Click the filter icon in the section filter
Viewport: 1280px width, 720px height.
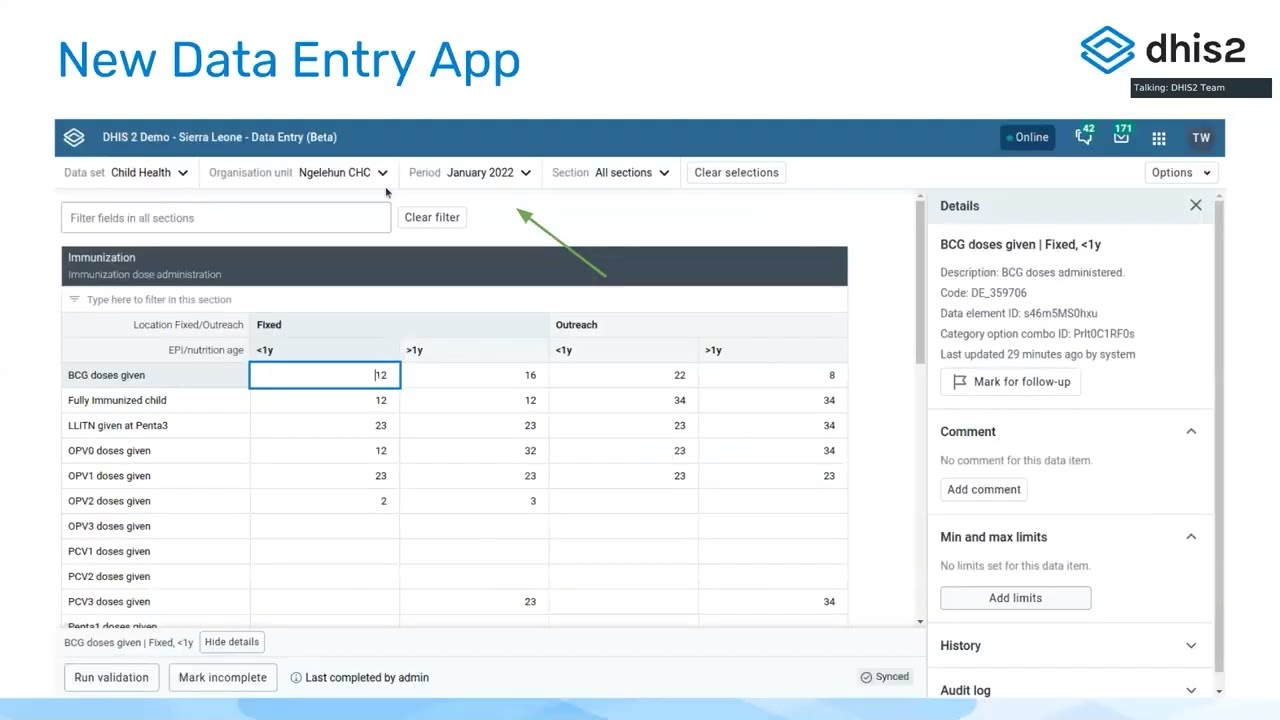point(74,300)
